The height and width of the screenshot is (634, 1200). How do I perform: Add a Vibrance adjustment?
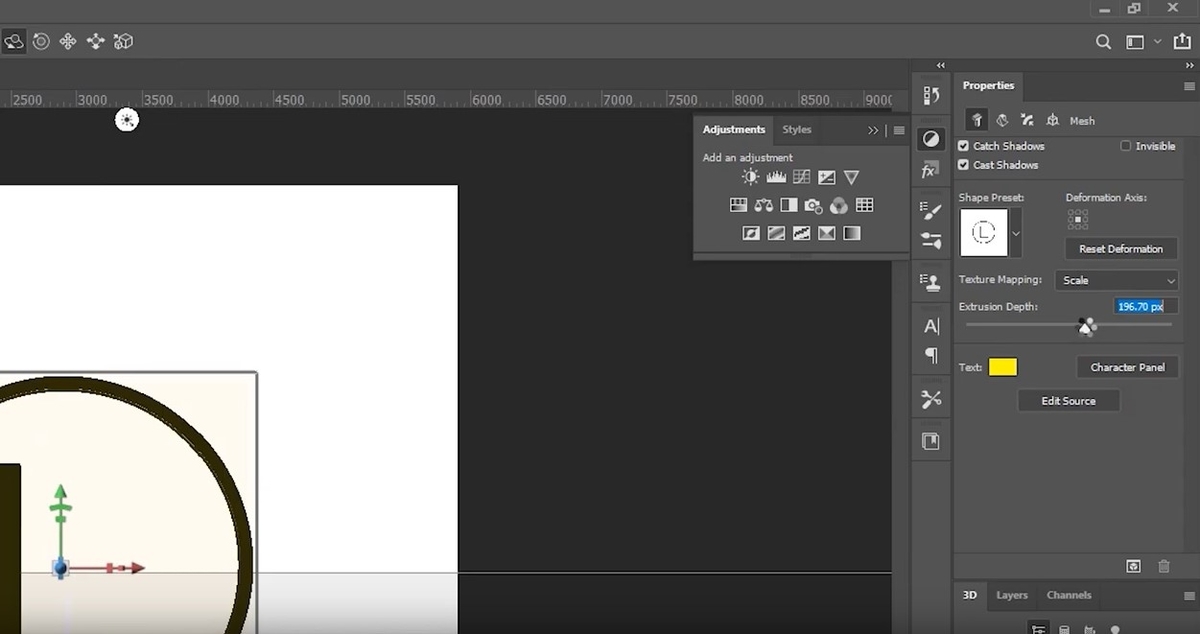(851, 177)
